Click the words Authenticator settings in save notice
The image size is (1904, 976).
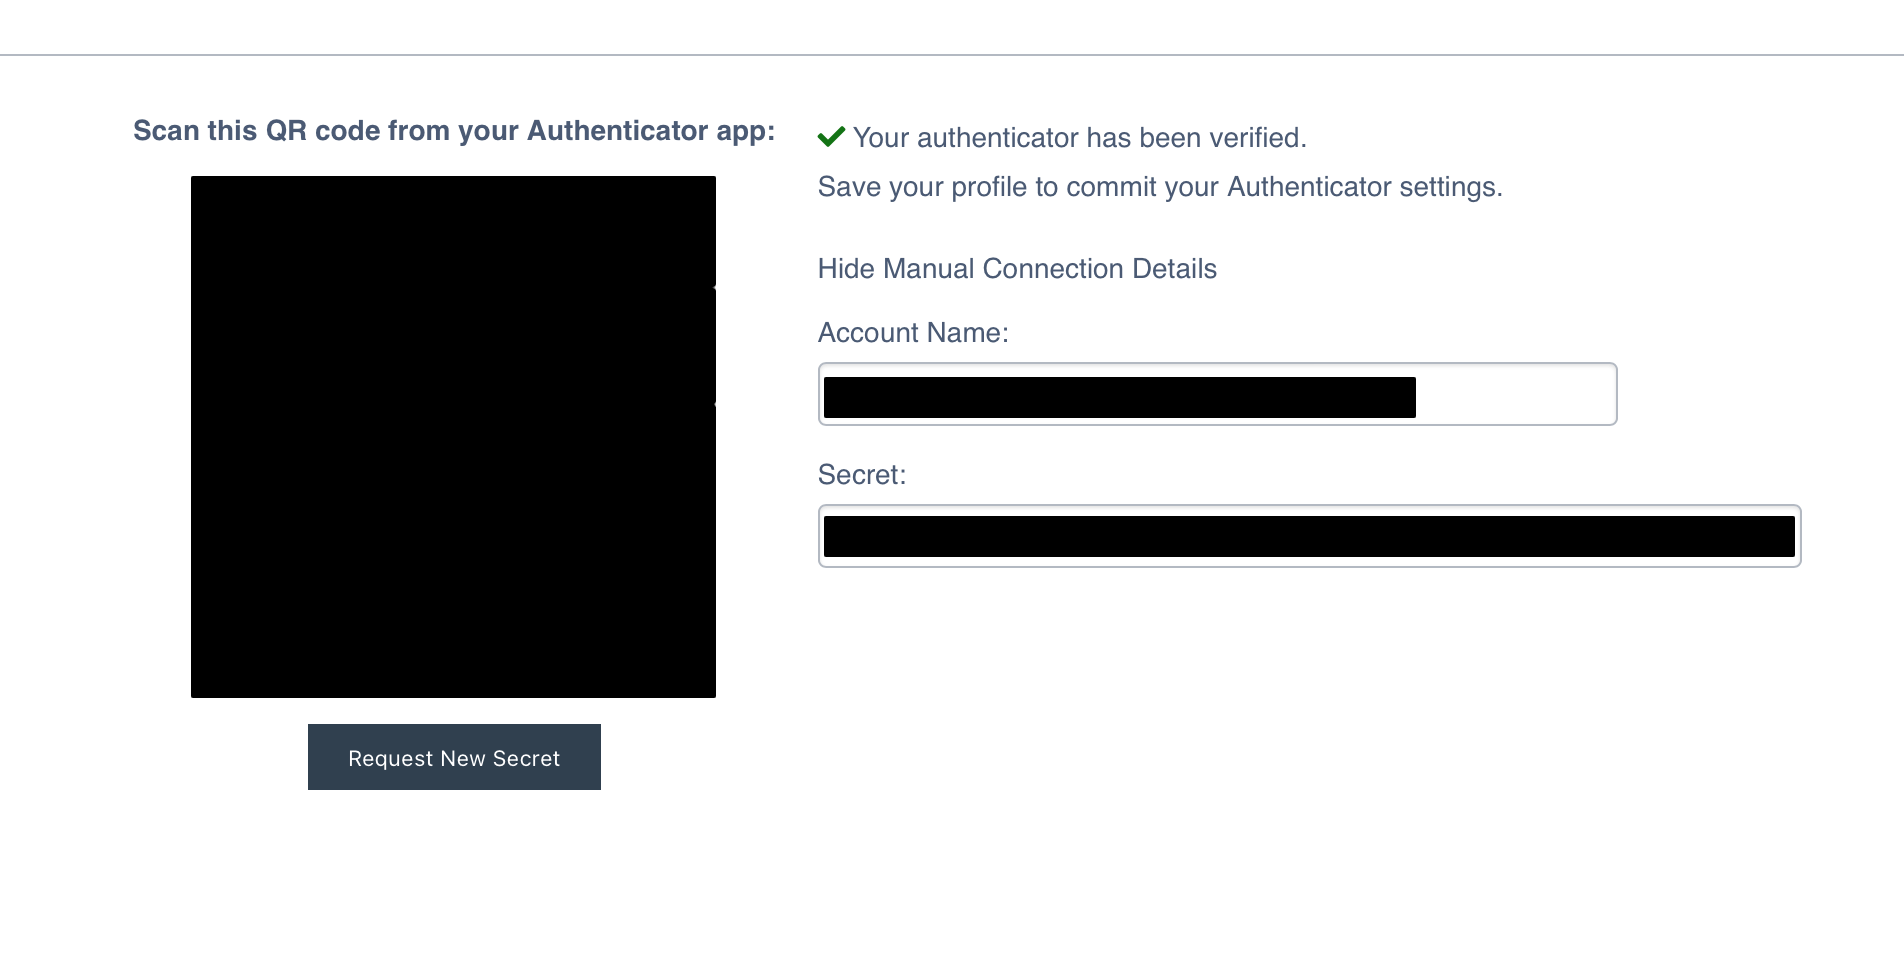tap(1365, 187)
